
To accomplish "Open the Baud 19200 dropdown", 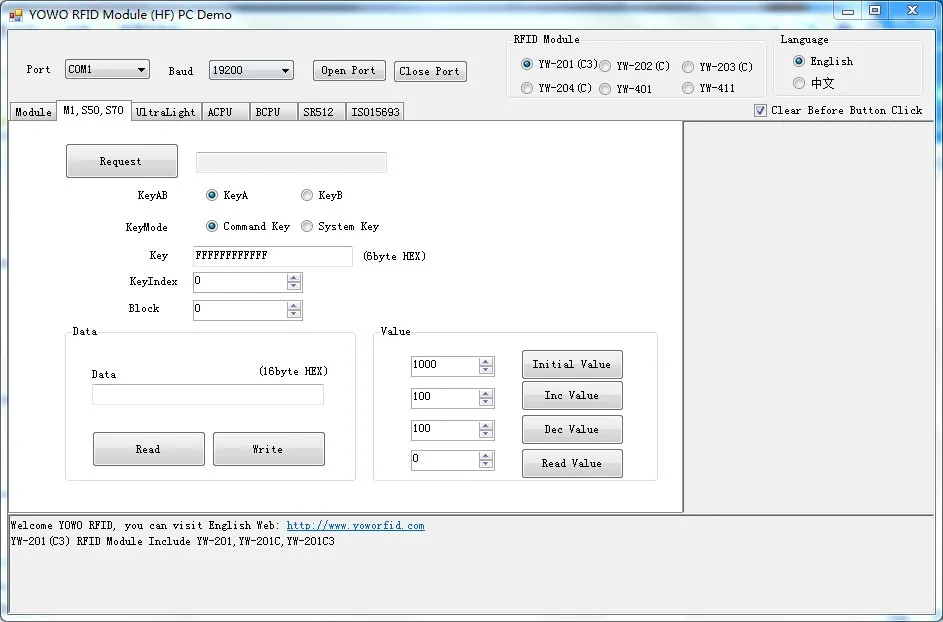I will (x=251, y=70).
